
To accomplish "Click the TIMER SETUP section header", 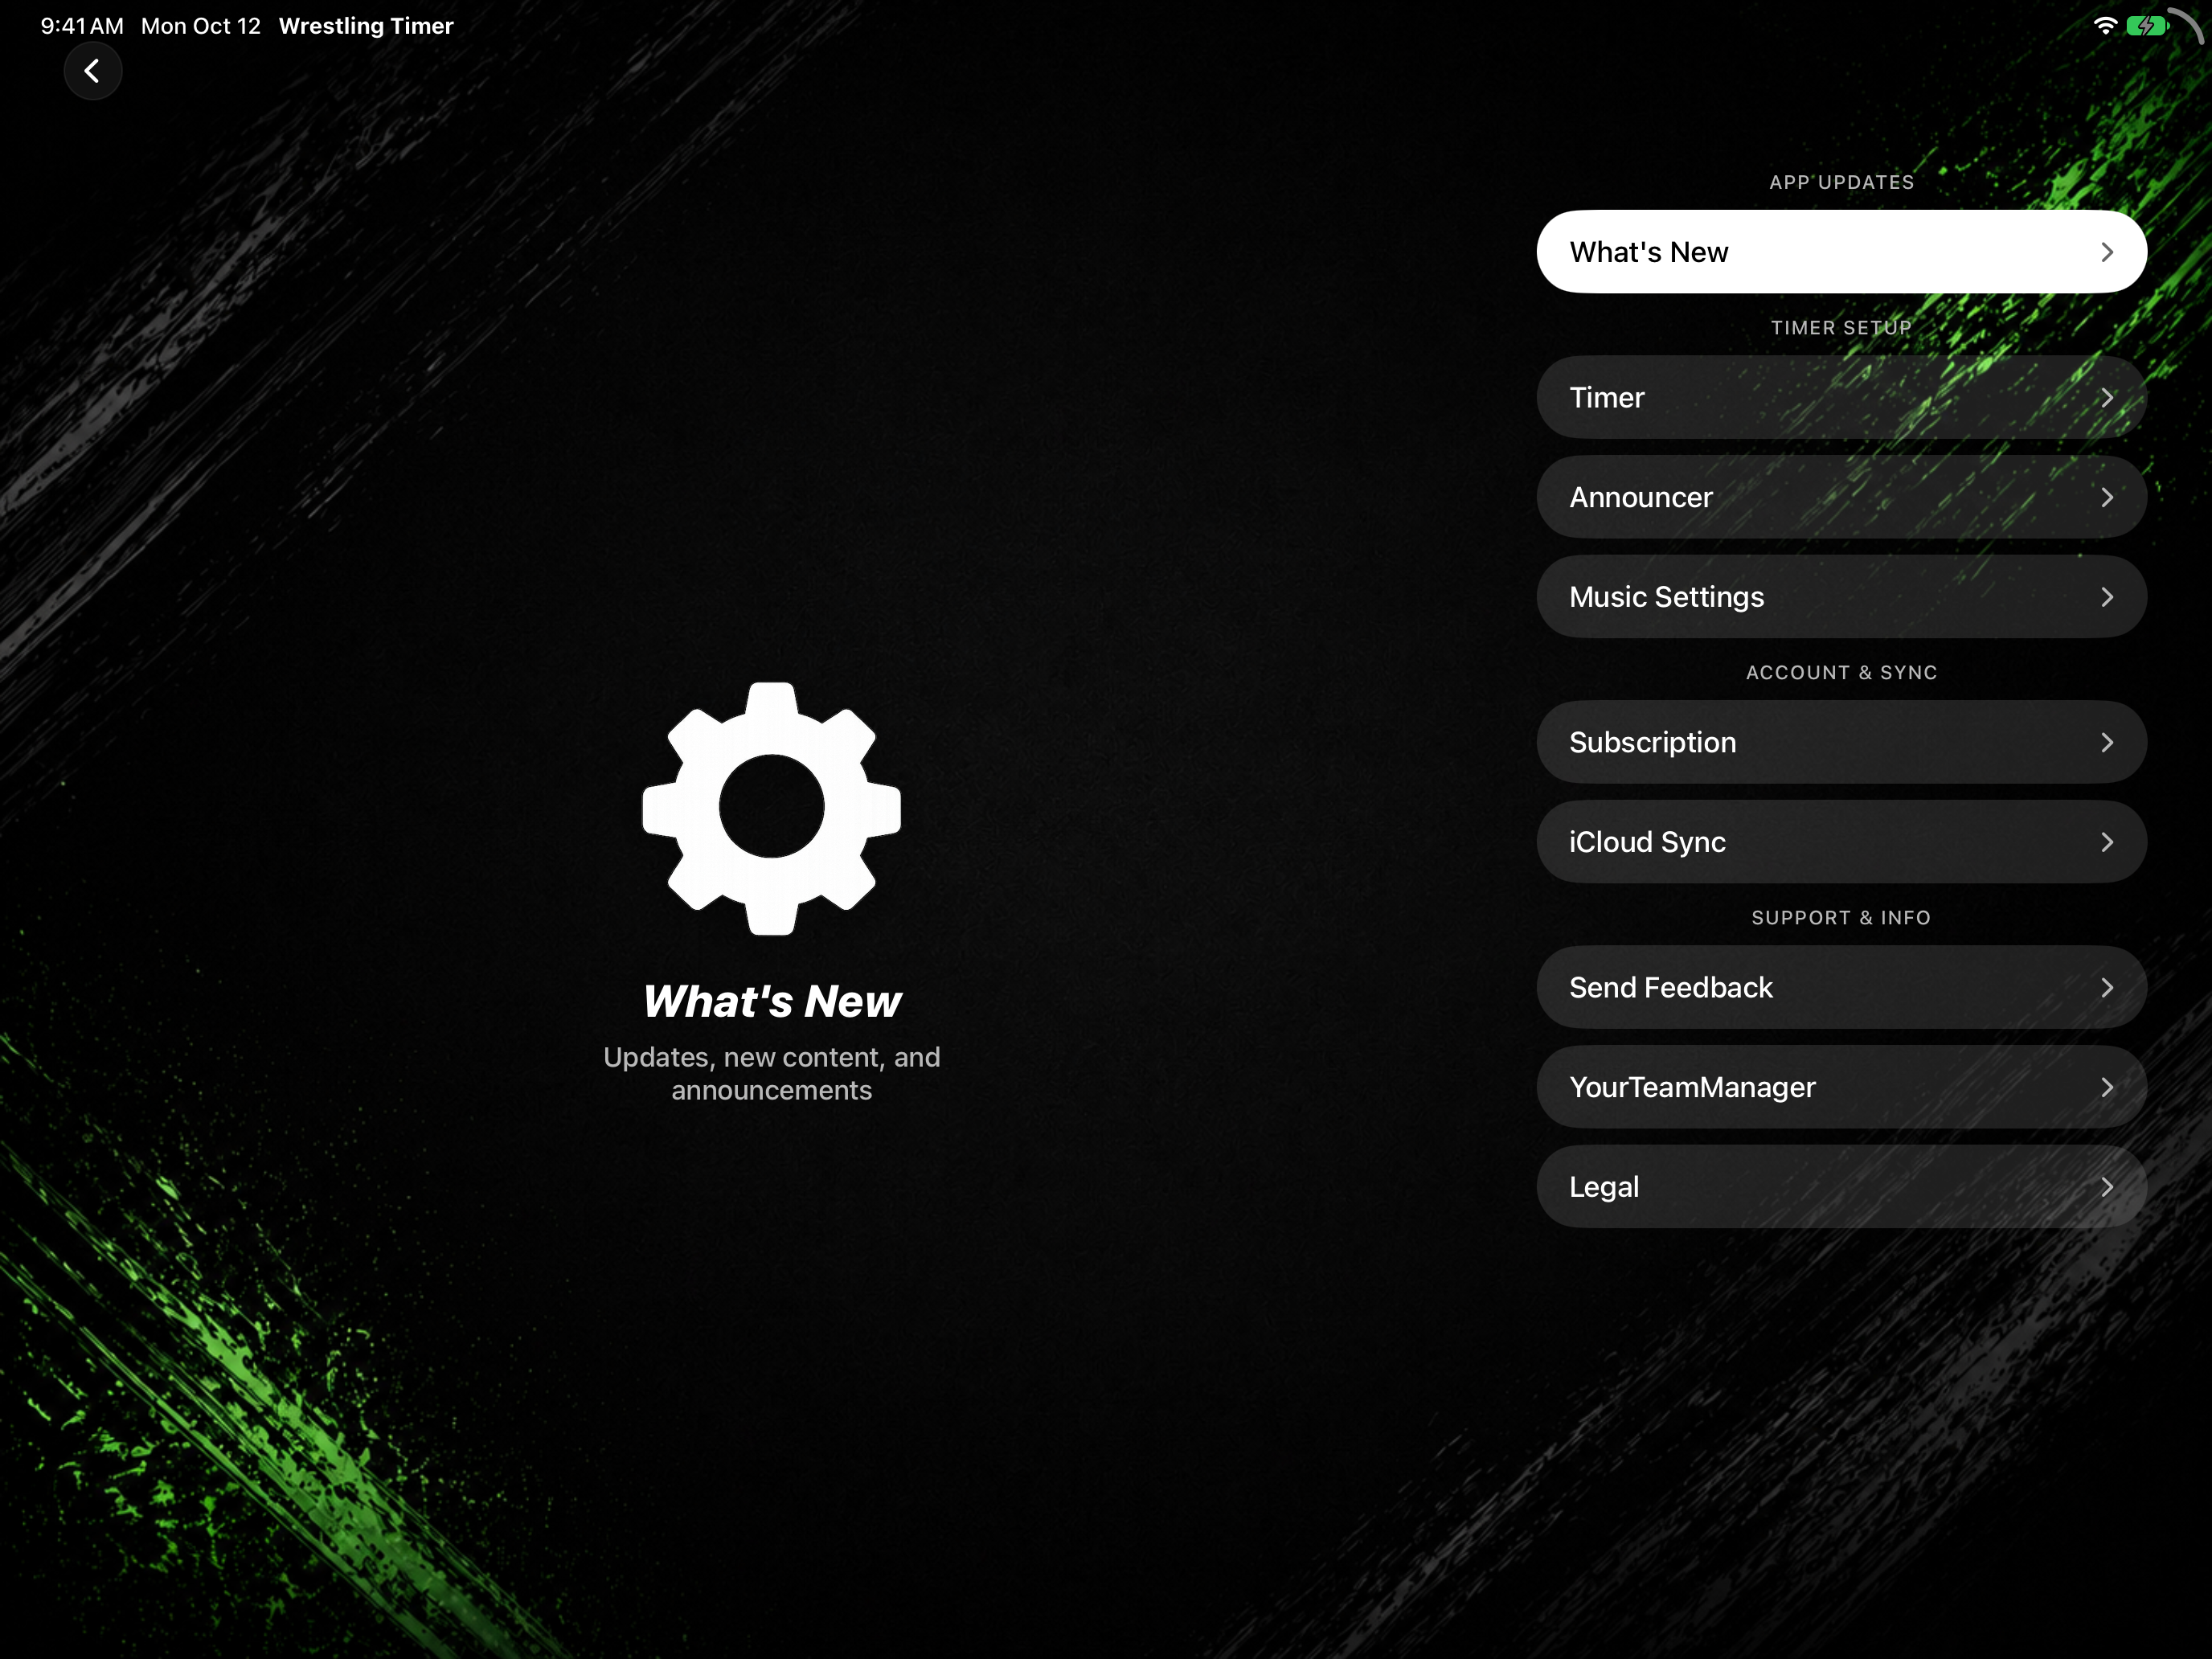I will [x=1841, y=327].
